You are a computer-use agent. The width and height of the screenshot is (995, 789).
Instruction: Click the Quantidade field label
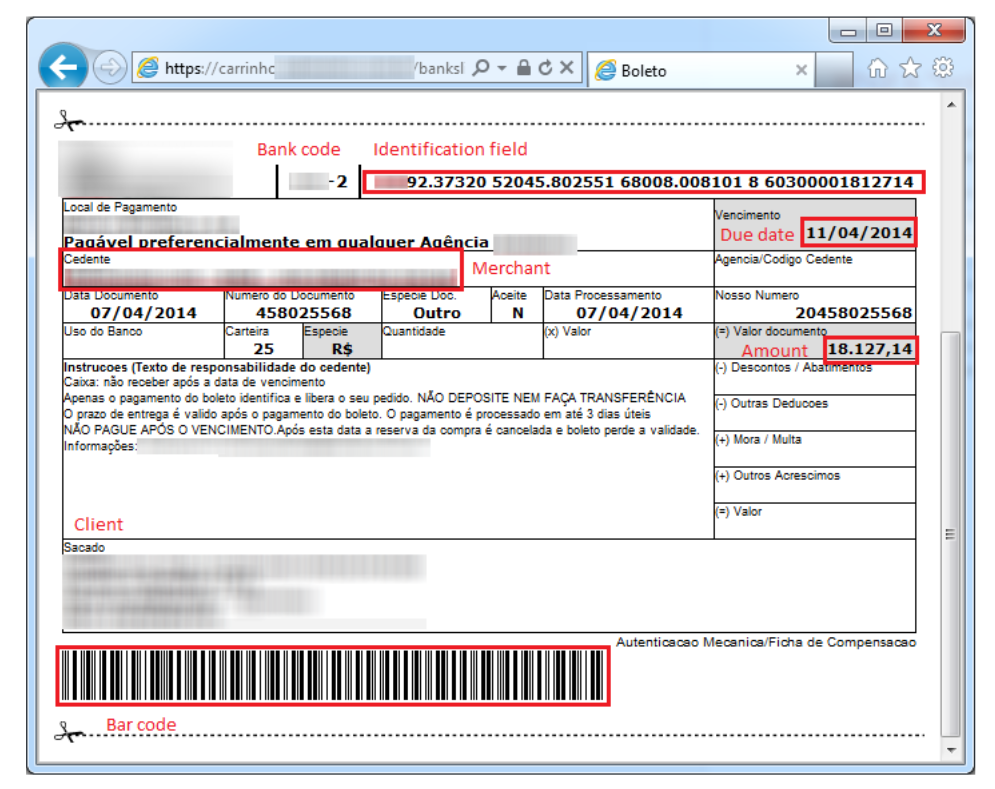tap(414, 331)
